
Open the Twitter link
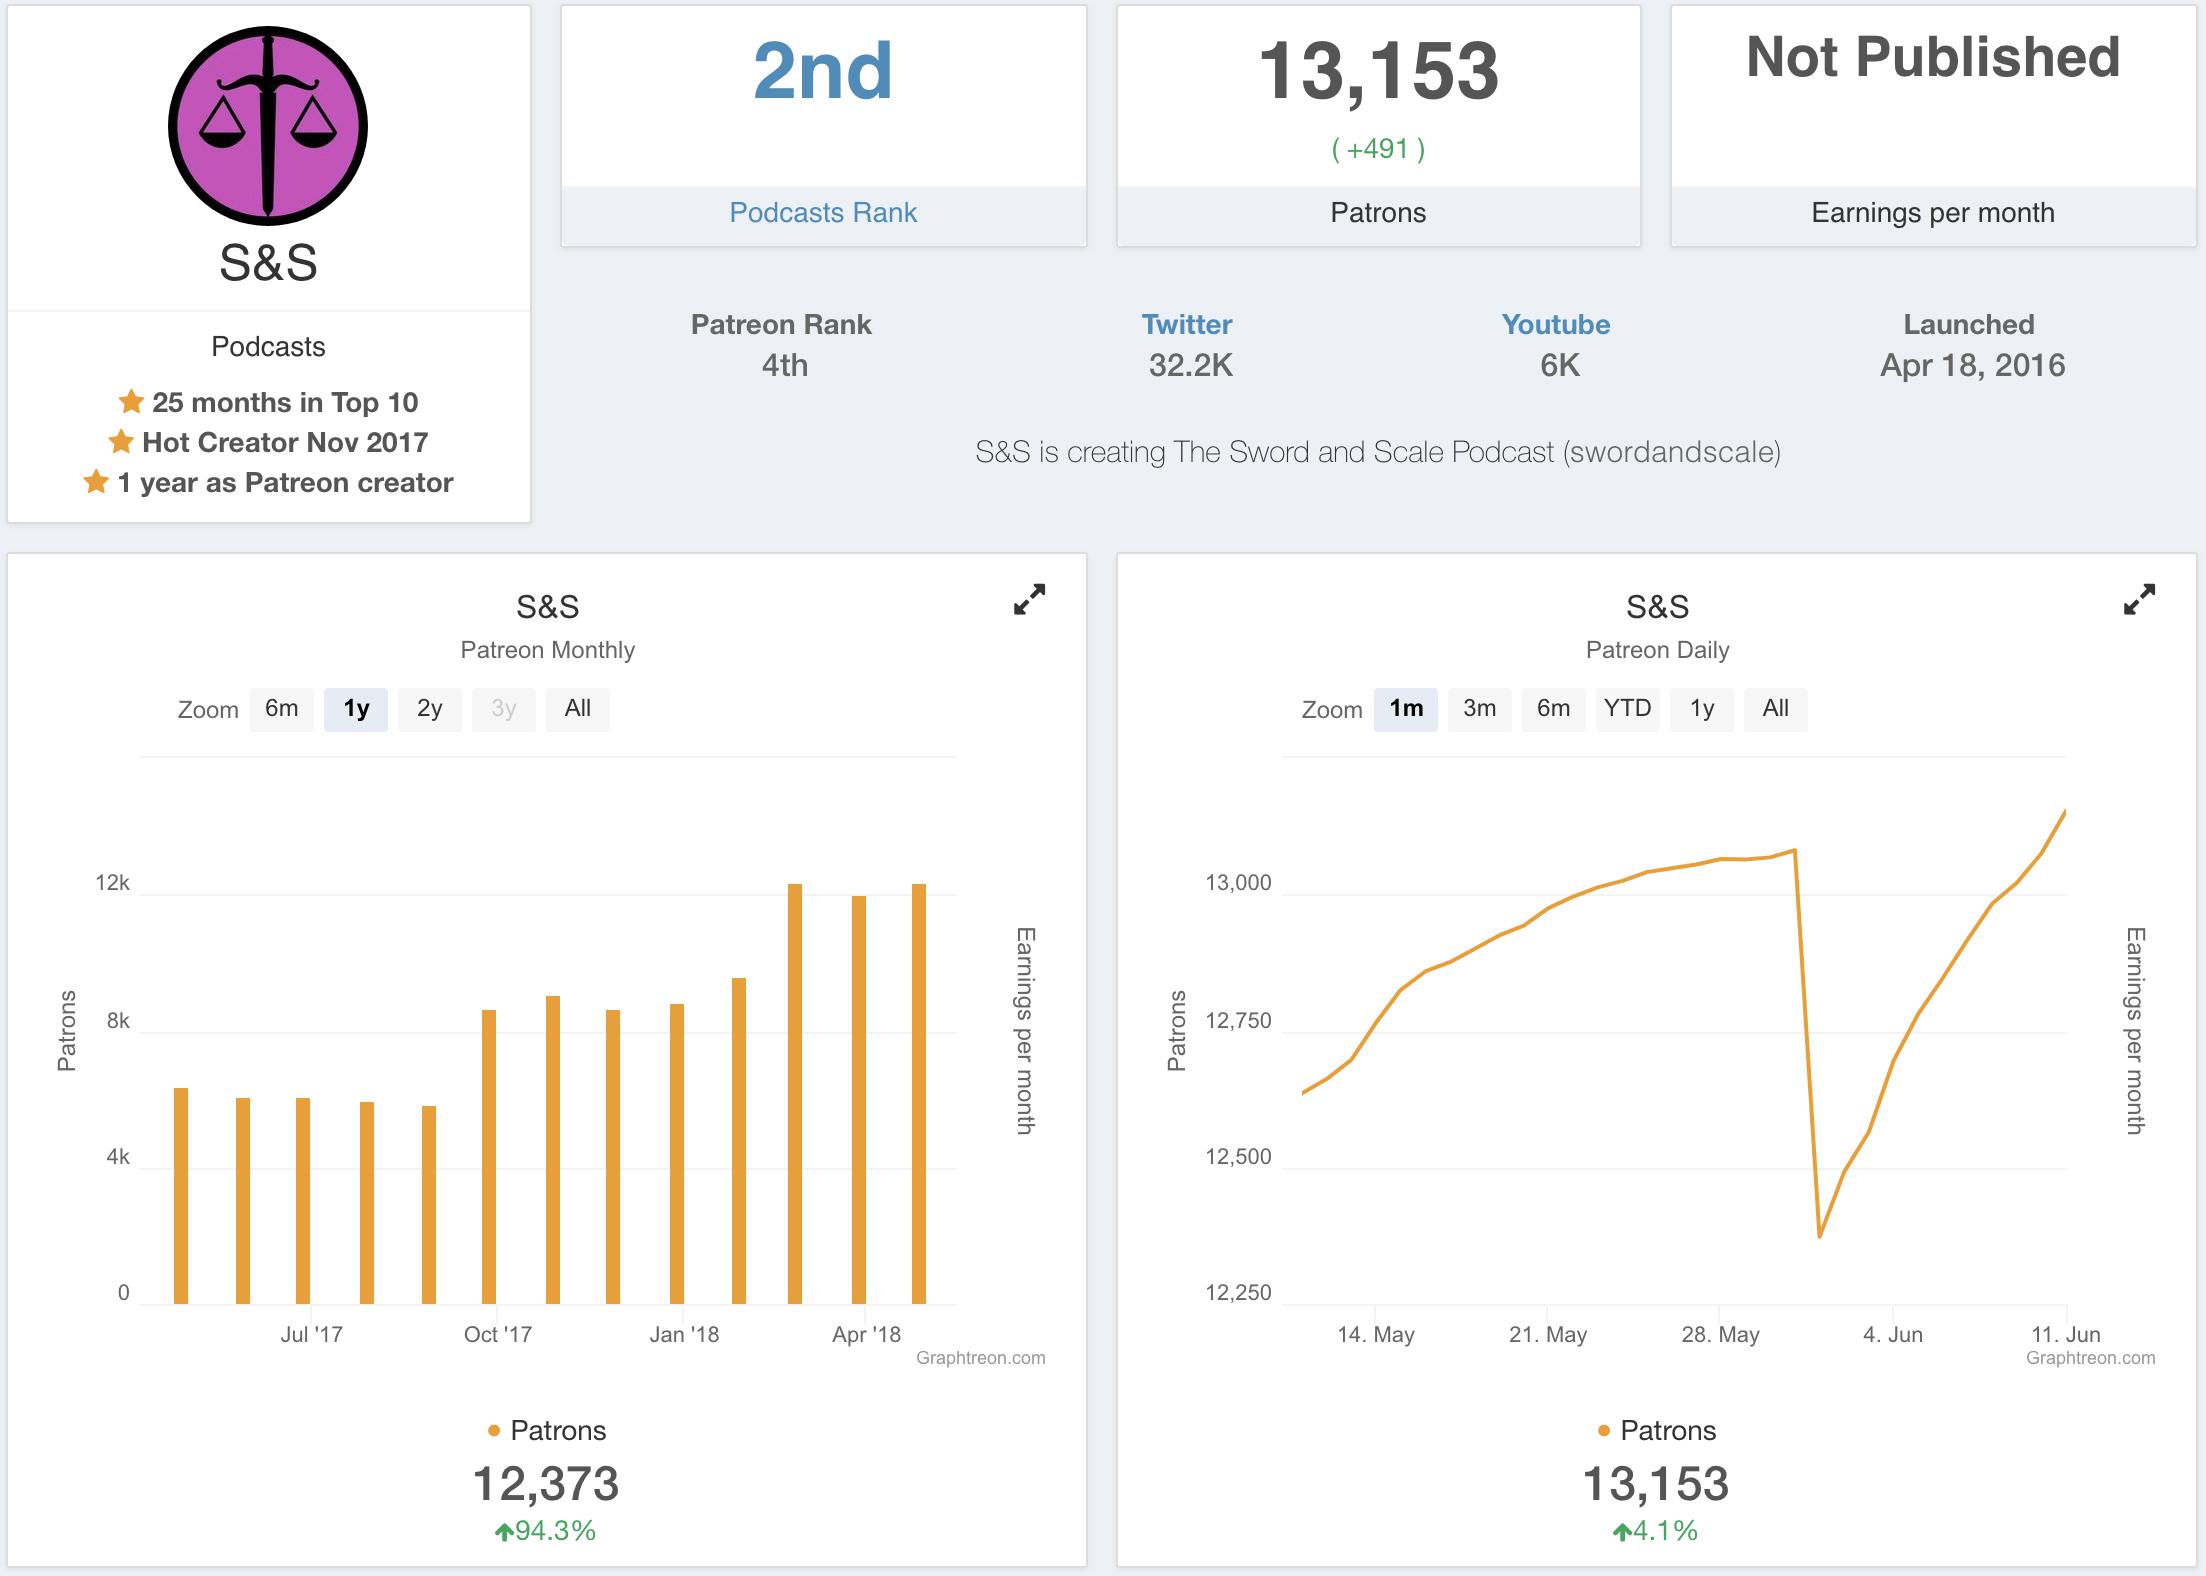(x=1187, y=325)
